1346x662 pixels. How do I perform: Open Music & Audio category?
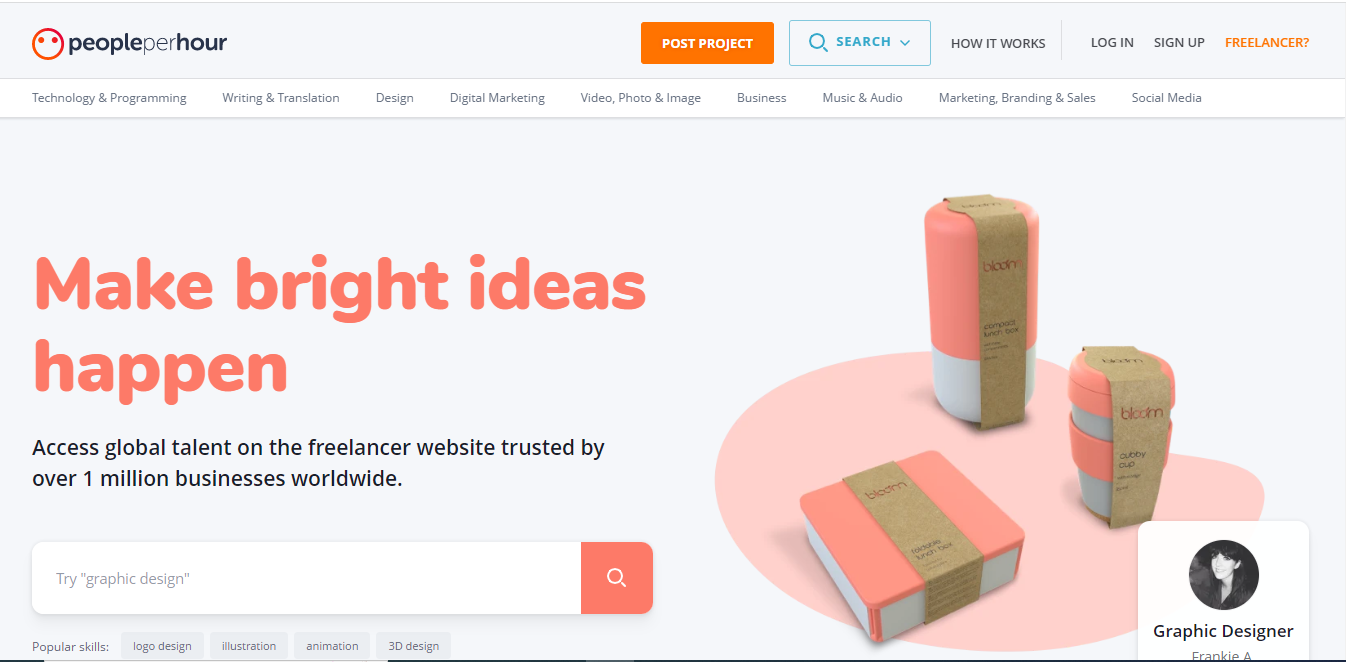click(x=862, y=98)
